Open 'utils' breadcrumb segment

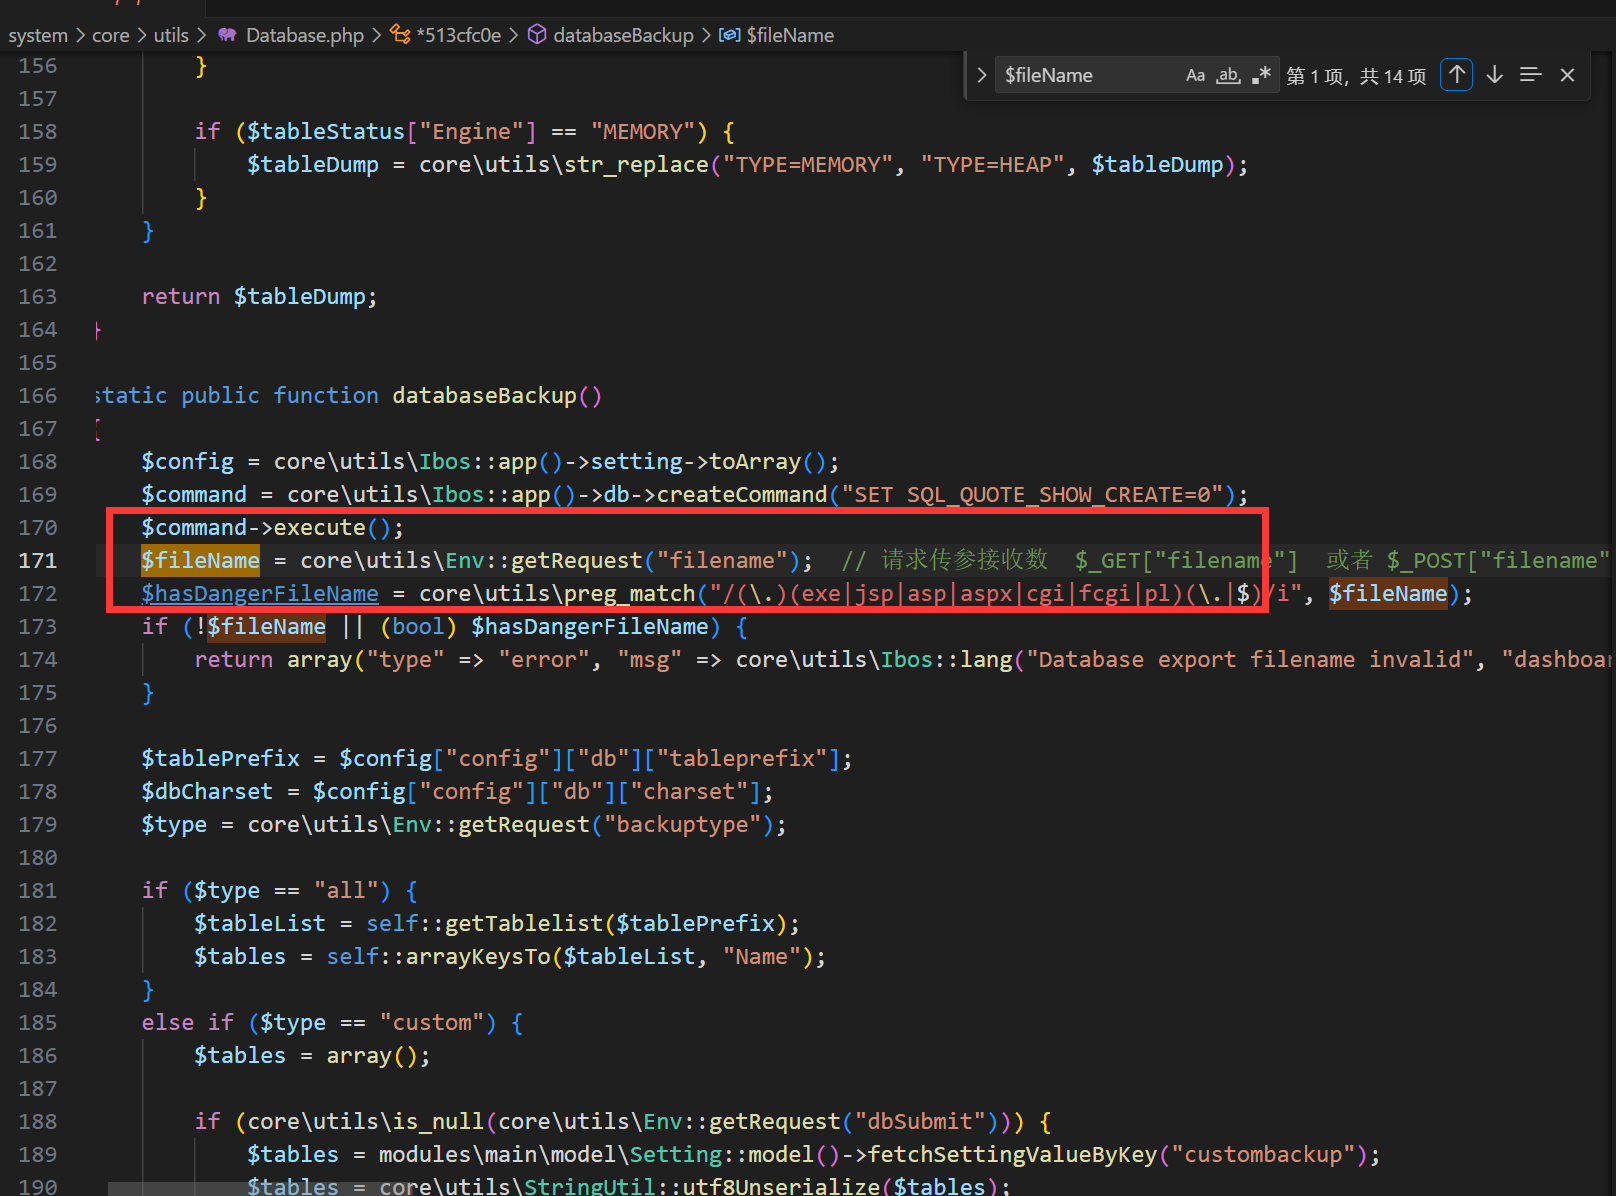171,35
